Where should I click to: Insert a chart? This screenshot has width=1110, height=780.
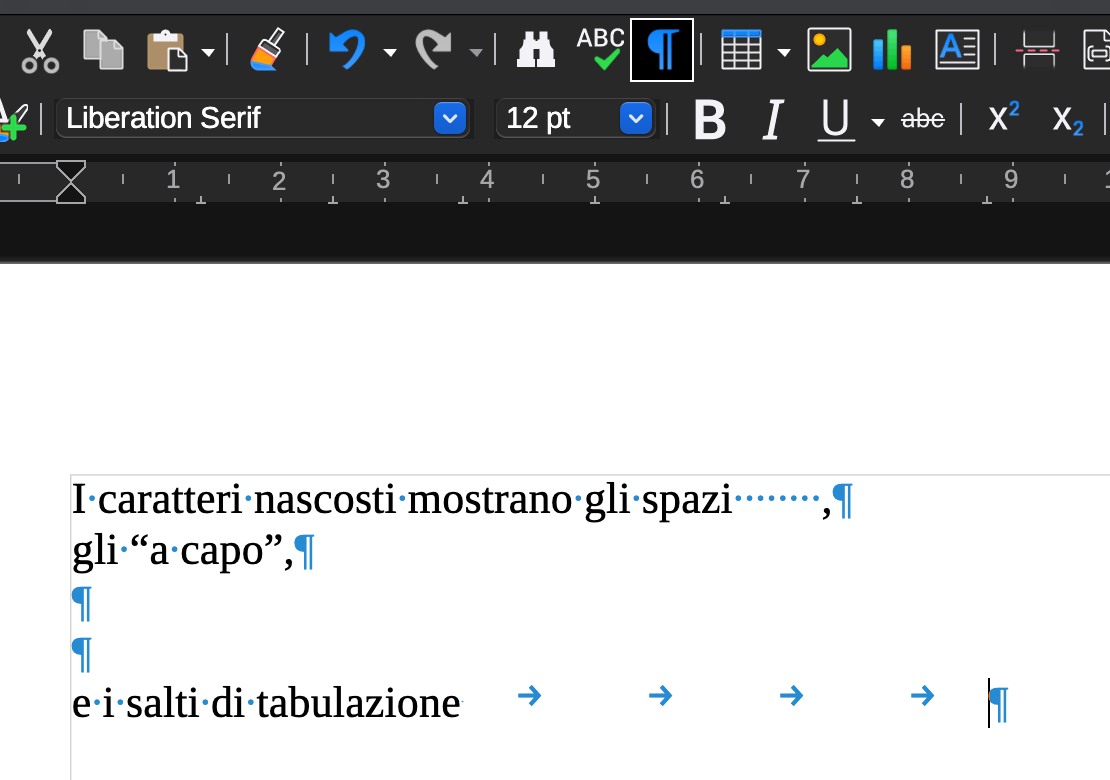point(891,50)
